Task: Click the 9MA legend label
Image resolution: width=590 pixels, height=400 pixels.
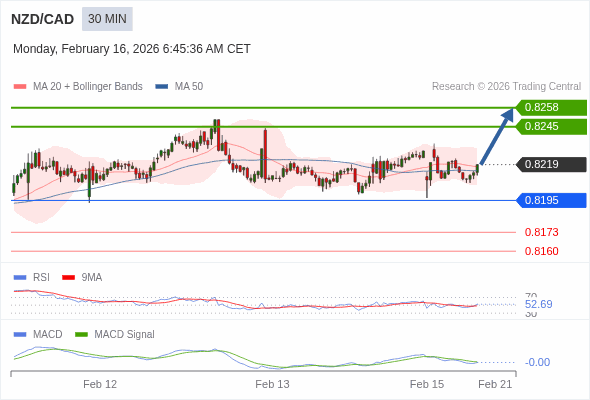Action: [x=92, y=277]
